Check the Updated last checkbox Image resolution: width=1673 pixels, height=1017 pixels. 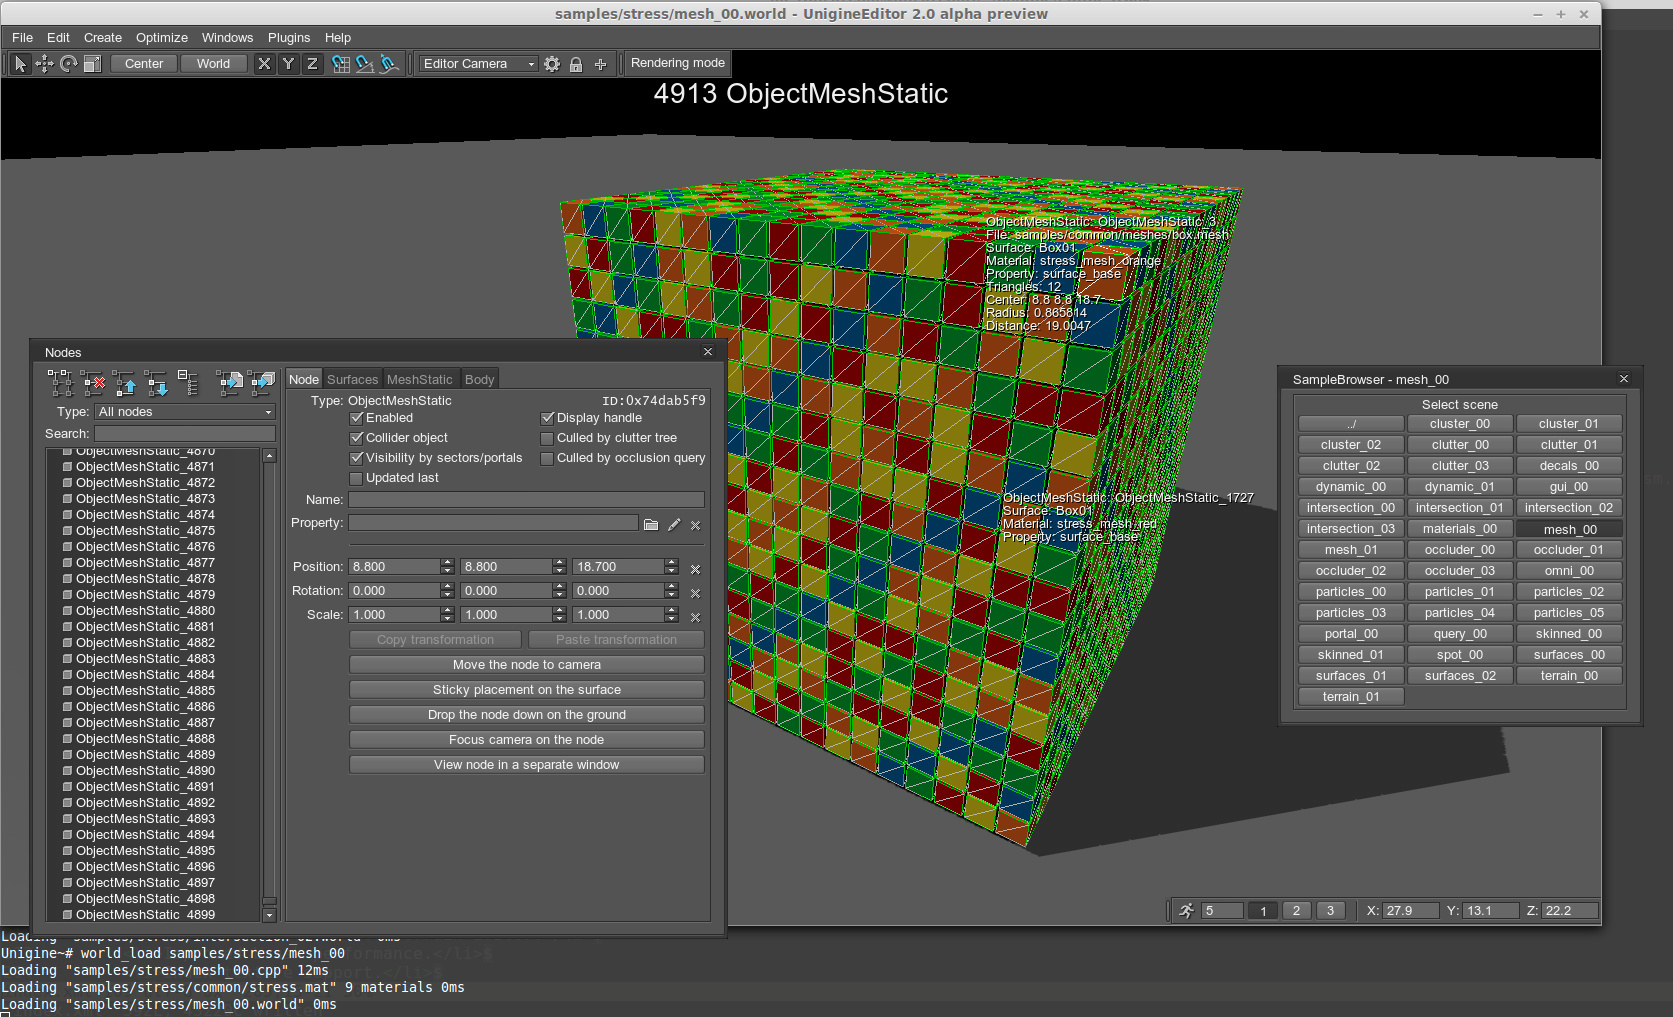point(356,478)
